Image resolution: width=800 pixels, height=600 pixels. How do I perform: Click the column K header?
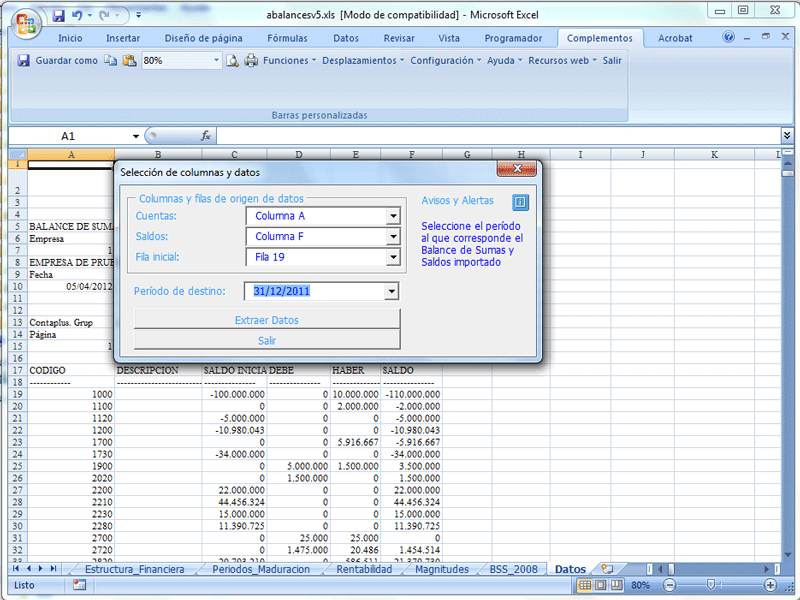(714, 154)
